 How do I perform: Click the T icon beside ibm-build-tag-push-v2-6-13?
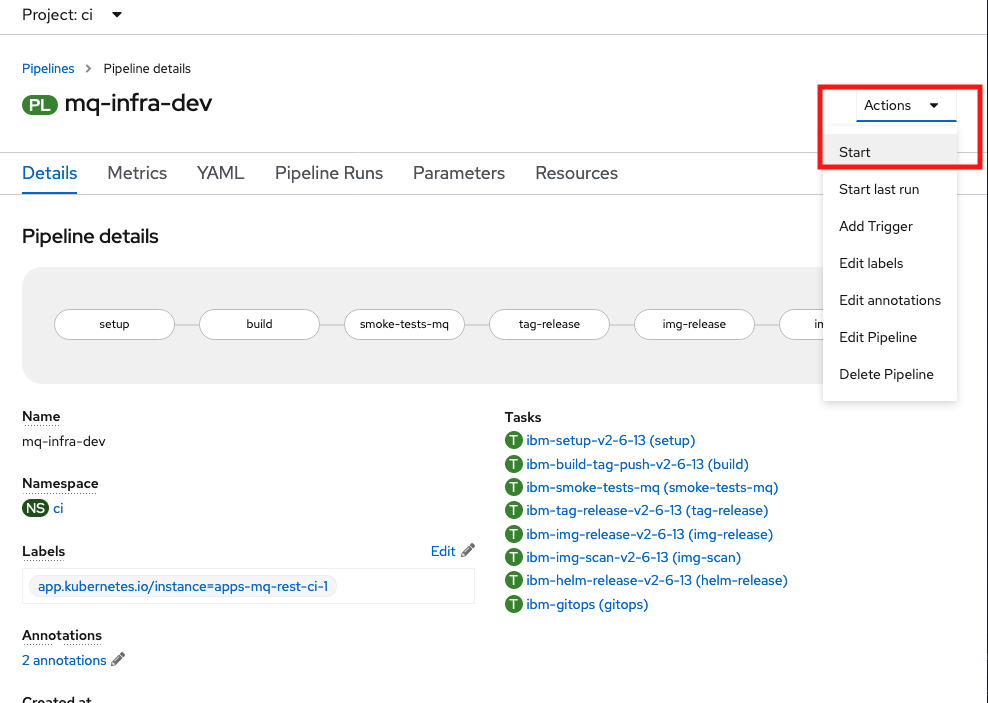(x=514, y=464)
